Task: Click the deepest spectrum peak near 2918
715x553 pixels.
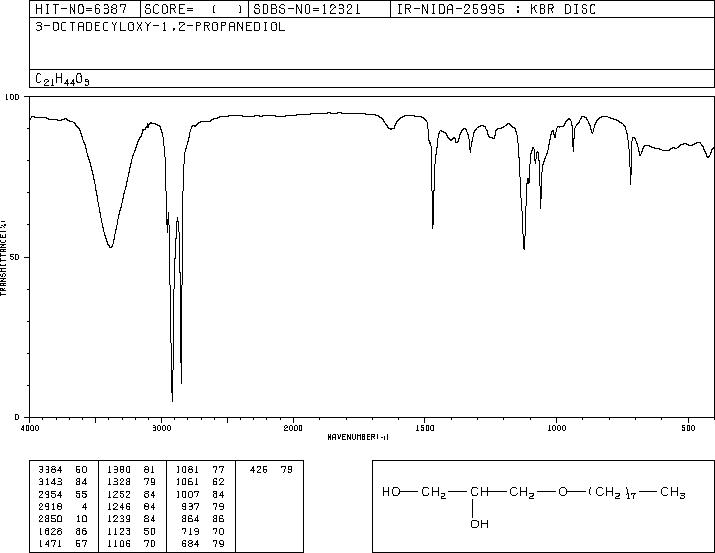Action: pos(172,399)
